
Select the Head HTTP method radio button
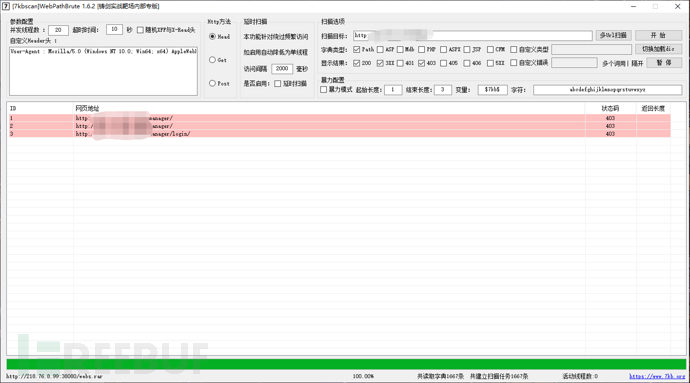pyautogui.click(x=212, y=37)
